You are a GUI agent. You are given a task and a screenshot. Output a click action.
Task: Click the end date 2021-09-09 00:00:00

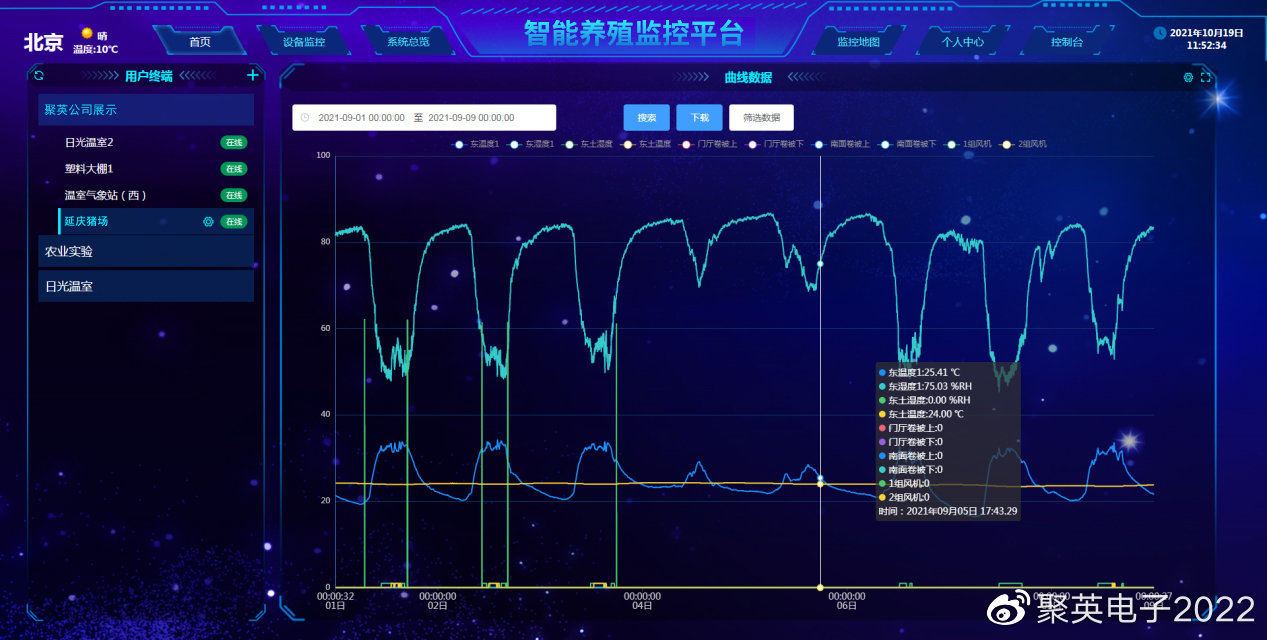click(x=471, y=118)
